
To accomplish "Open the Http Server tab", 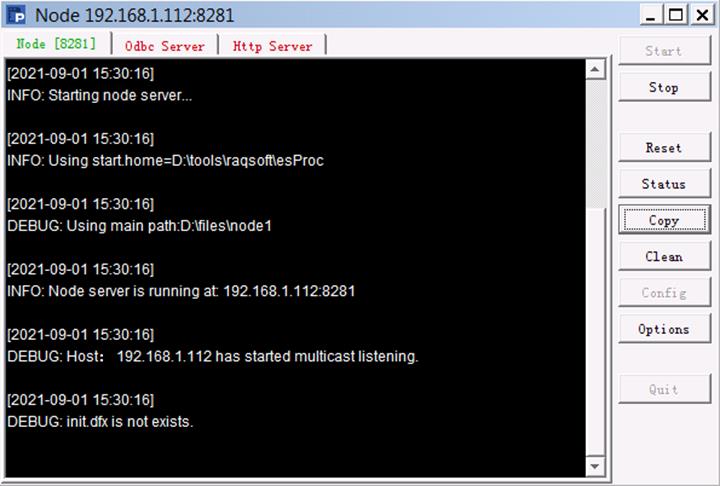I will [x=272, y=46].
